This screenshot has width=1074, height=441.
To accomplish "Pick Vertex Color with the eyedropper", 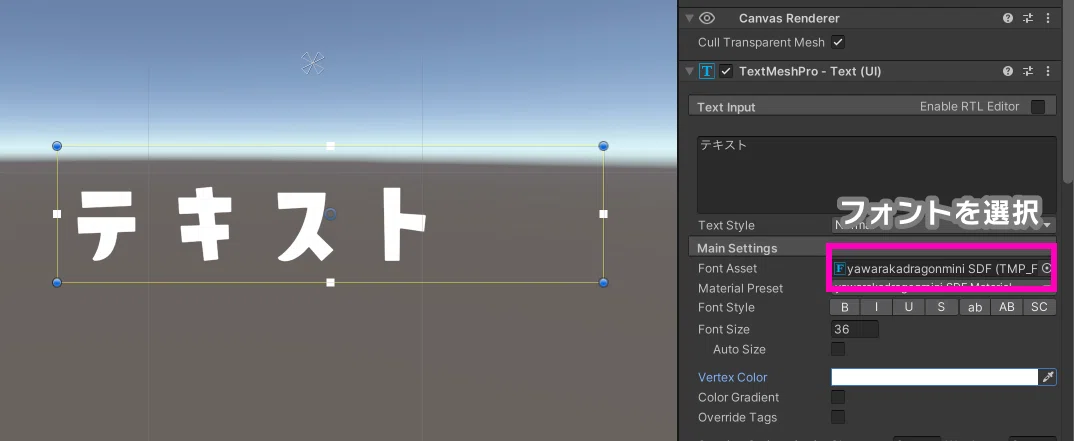I will (x=1048, y=377).
